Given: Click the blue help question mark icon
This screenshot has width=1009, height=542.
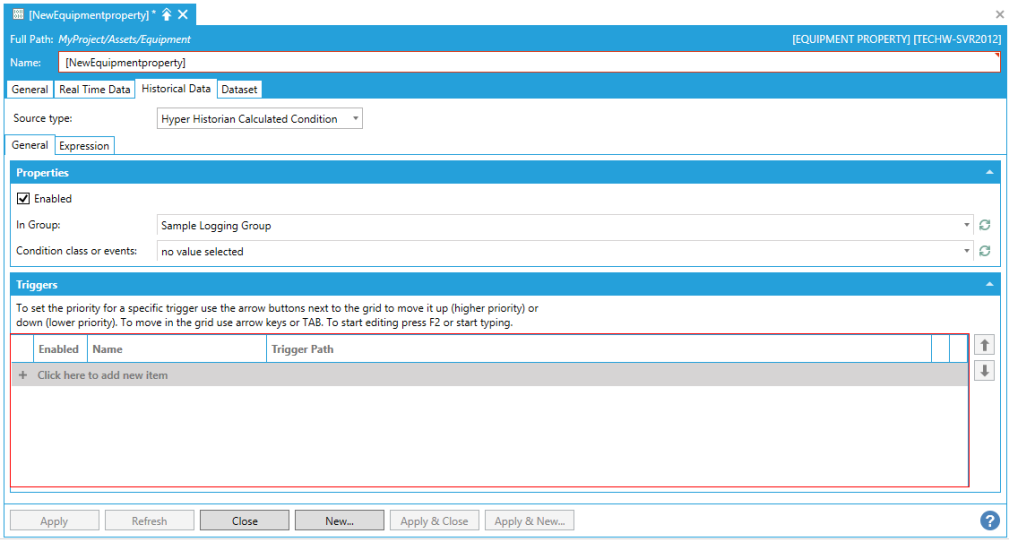Looking at the screenshot, I should (x=989, y=520).
